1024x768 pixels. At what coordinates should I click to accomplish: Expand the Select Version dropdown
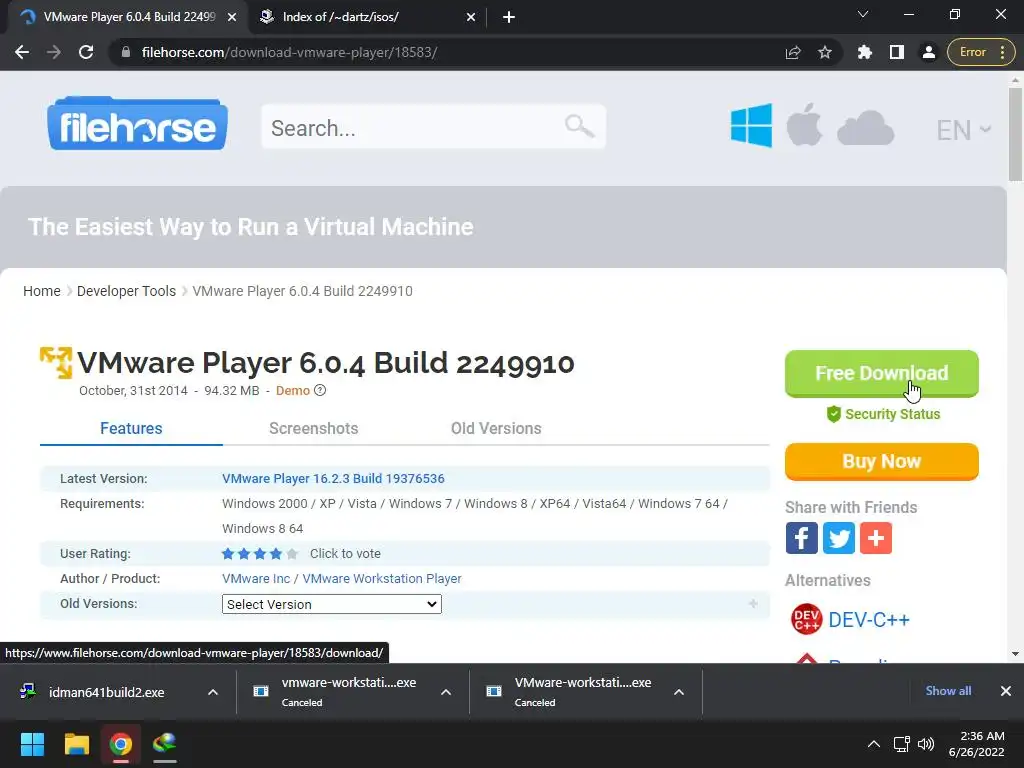coord(332,604)
